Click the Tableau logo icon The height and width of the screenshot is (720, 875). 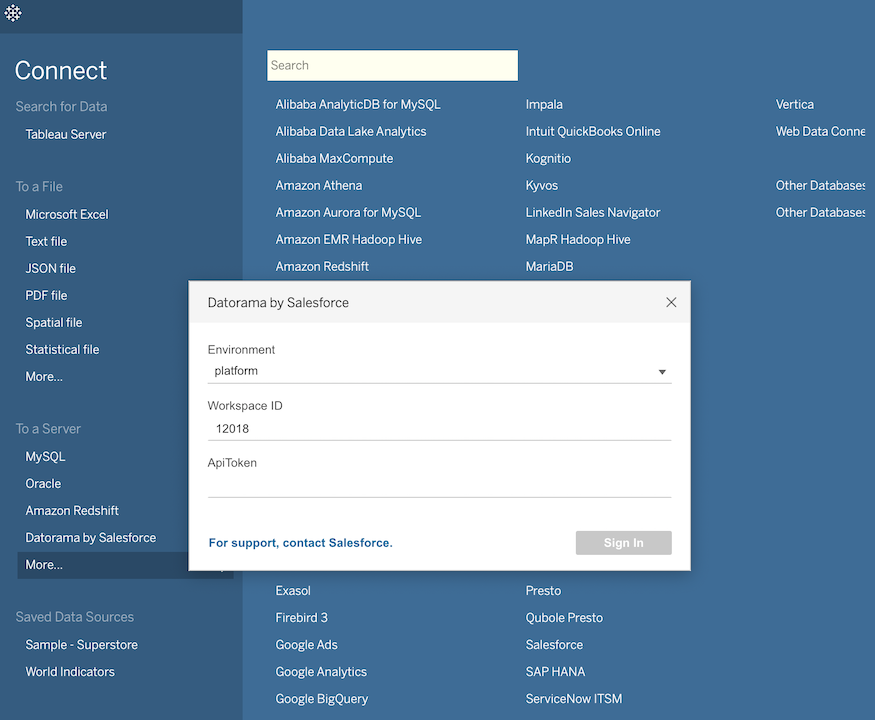(13, 13)
